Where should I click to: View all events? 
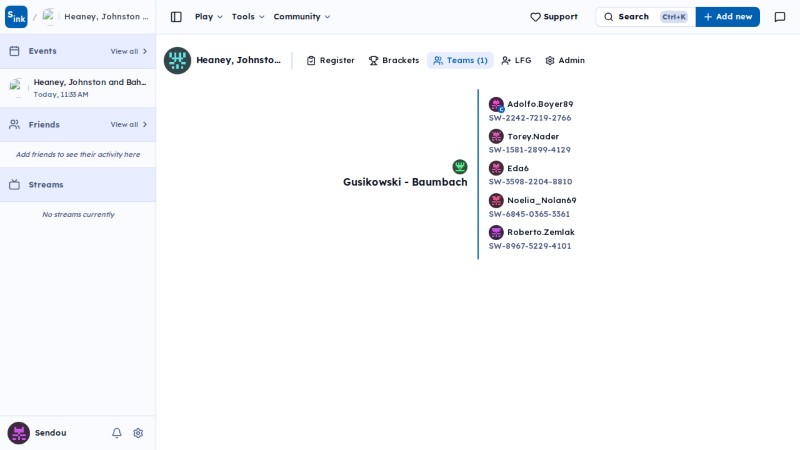point(129,52)
